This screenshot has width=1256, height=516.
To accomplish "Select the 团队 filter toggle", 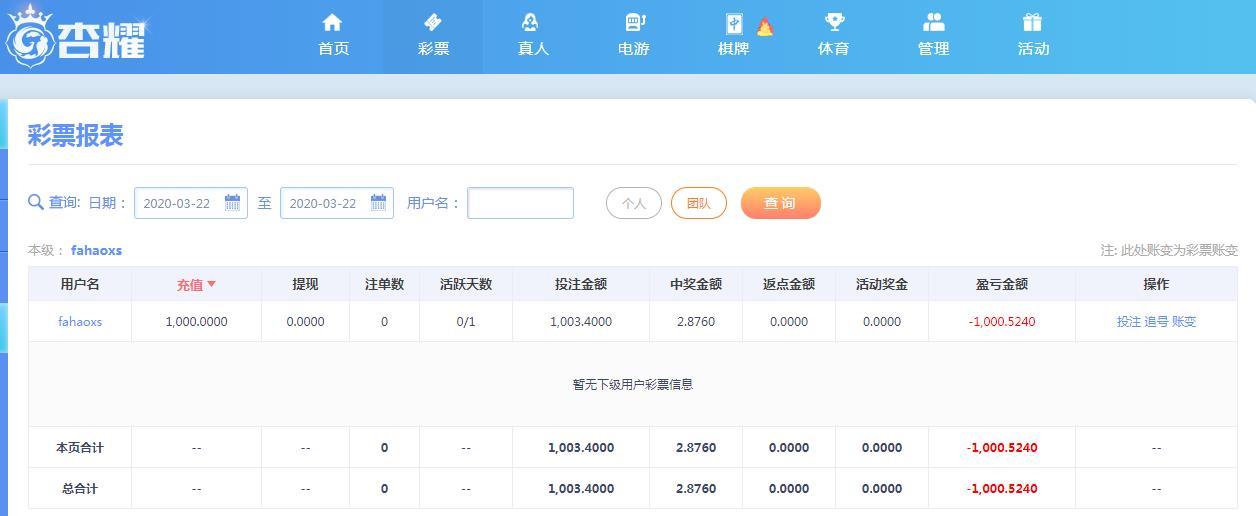I will pos(699,203).
